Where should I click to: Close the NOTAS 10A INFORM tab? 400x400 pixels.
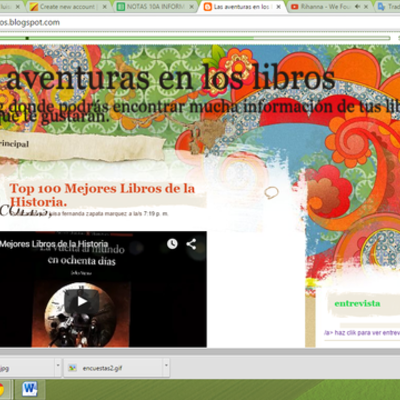(192, 7)
